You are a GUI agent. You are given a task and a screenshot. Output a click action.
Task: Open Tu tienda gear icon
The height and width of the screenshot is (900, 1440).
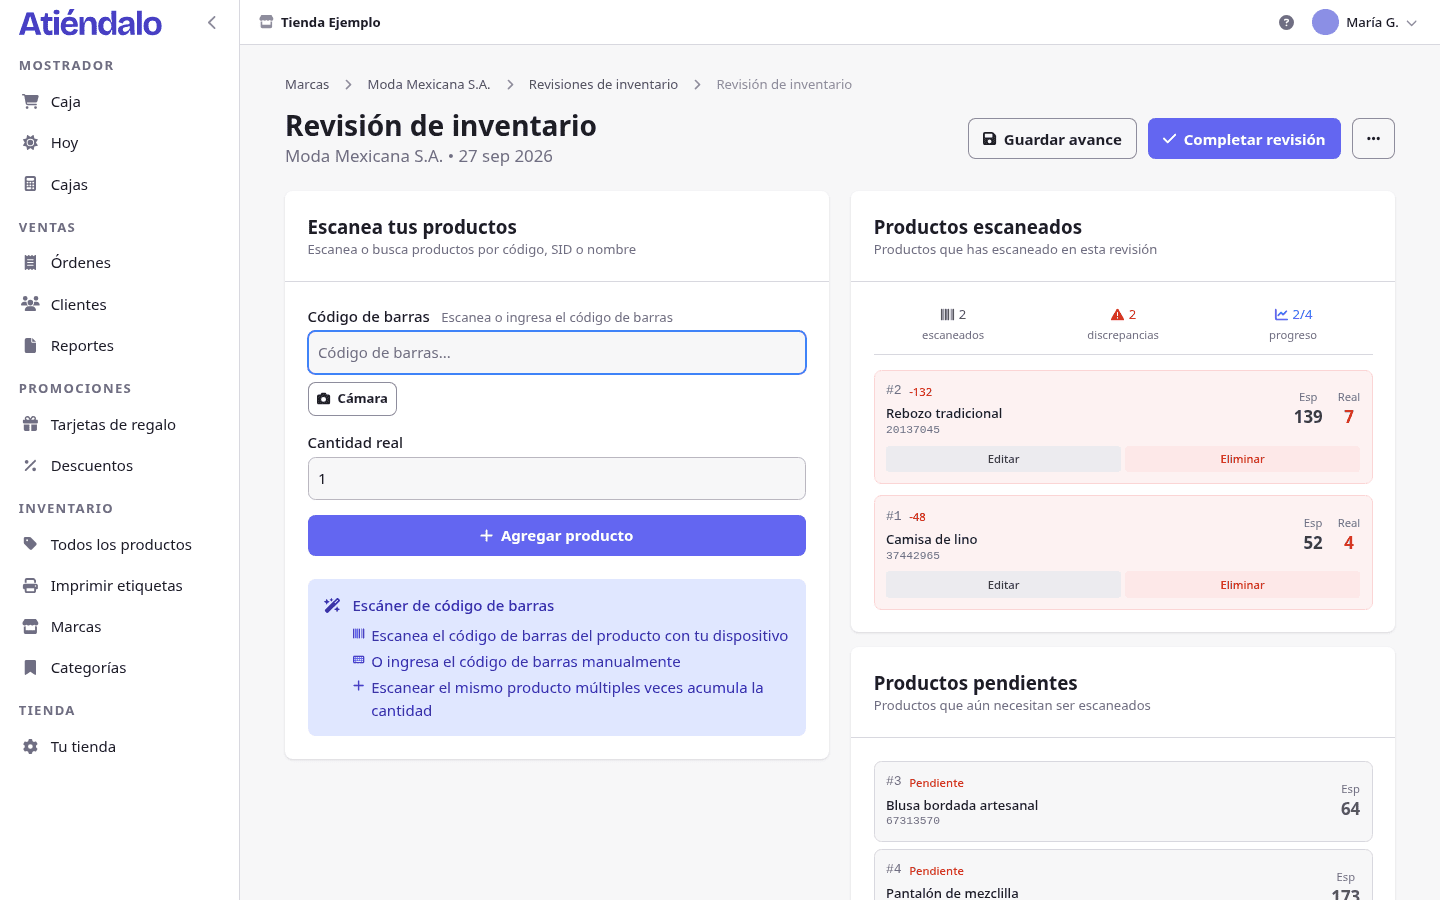click(x=31, y=746)
